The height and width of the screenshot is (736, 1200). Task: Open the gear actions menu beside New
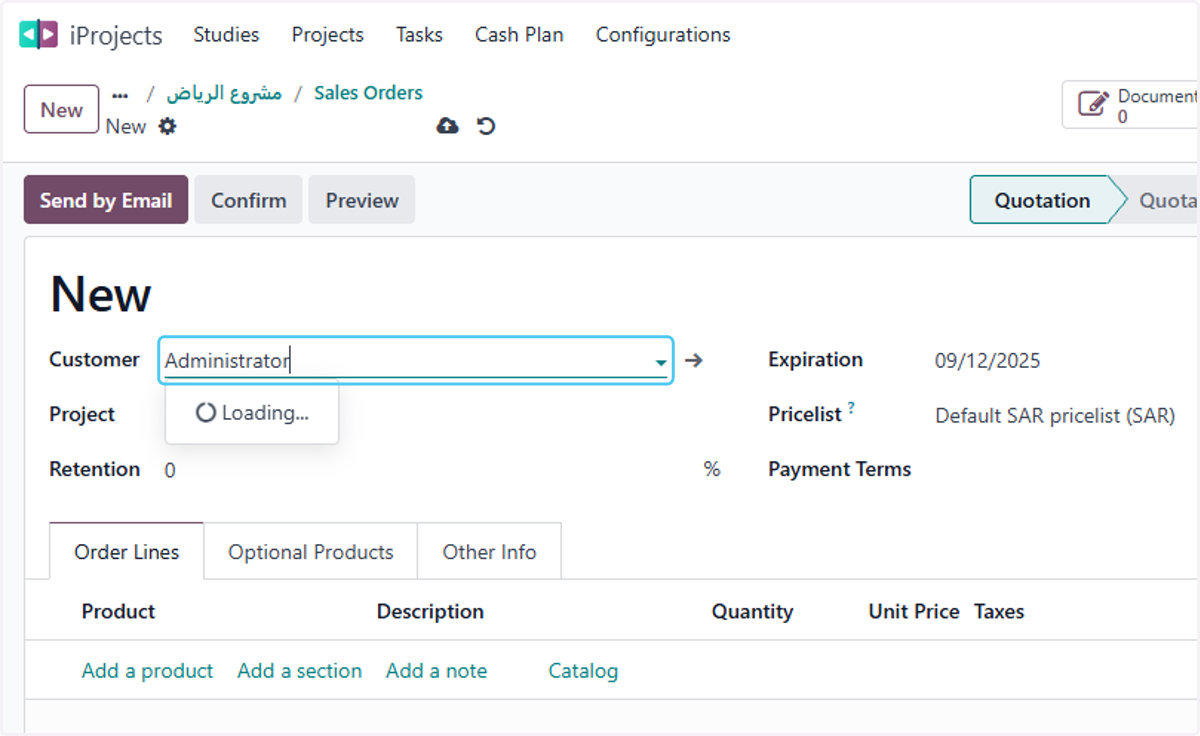point(167,126)
